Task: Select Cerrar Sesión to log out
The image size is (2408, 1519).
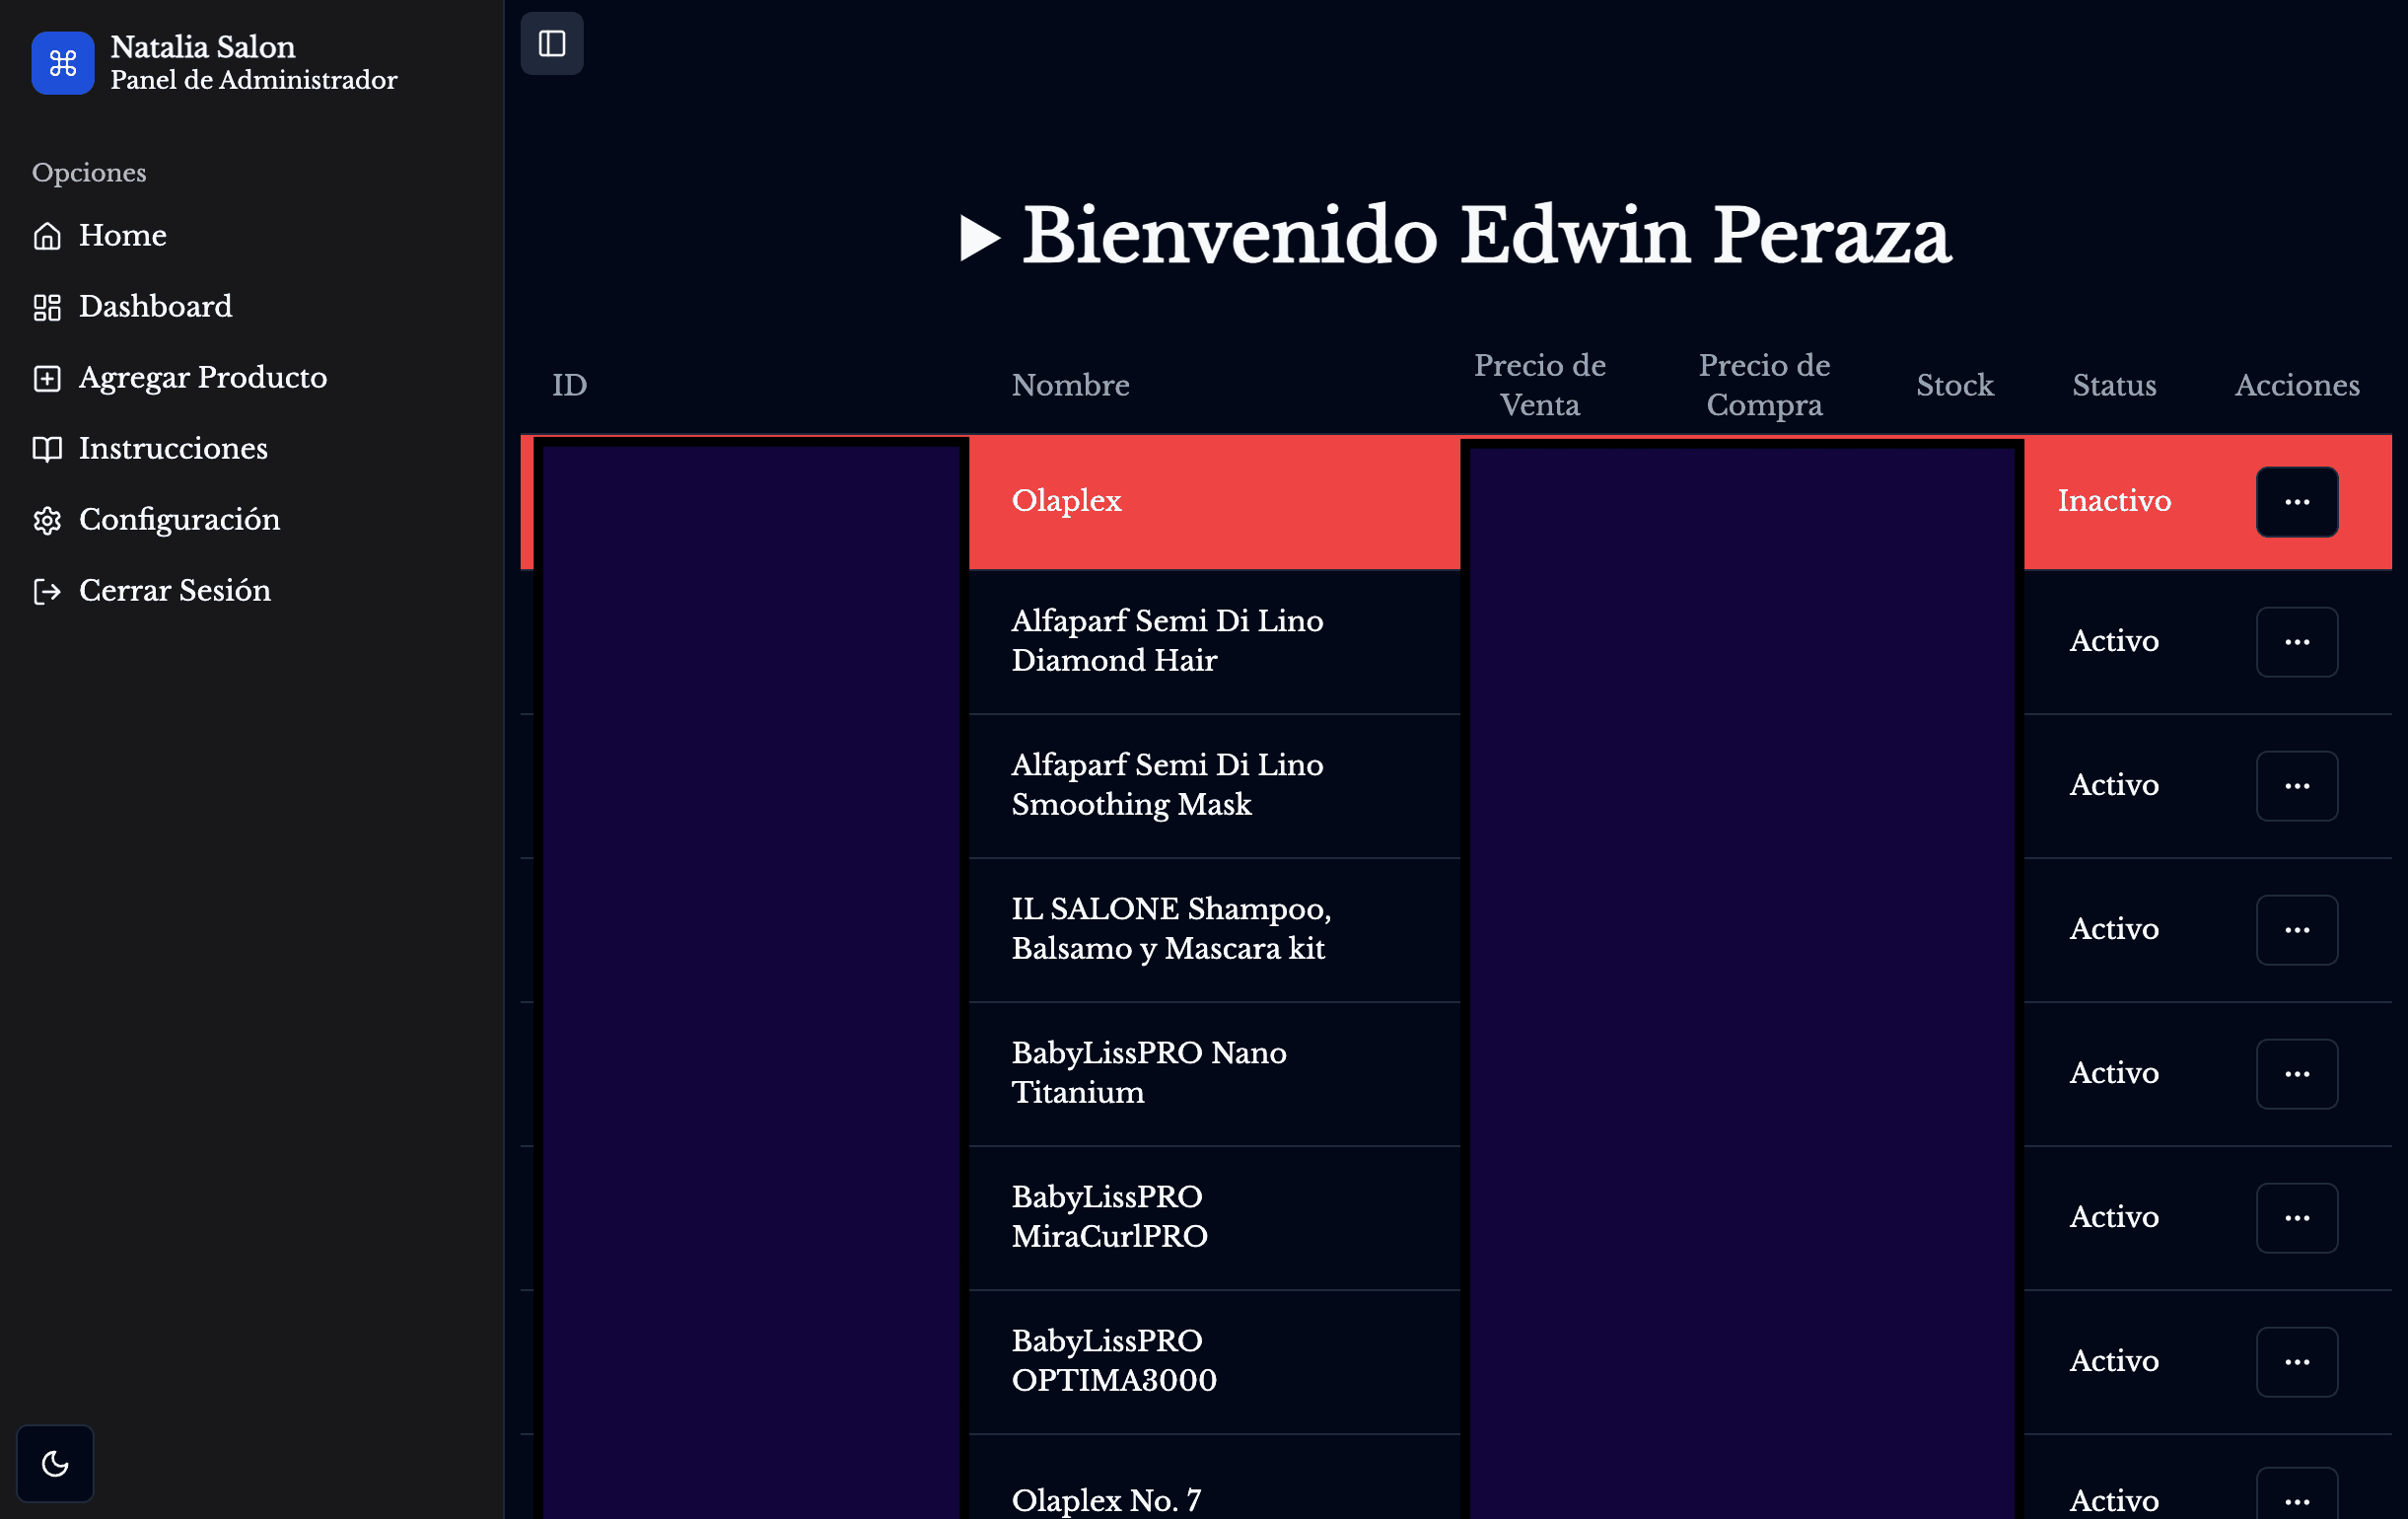Action: pos(175,591)
